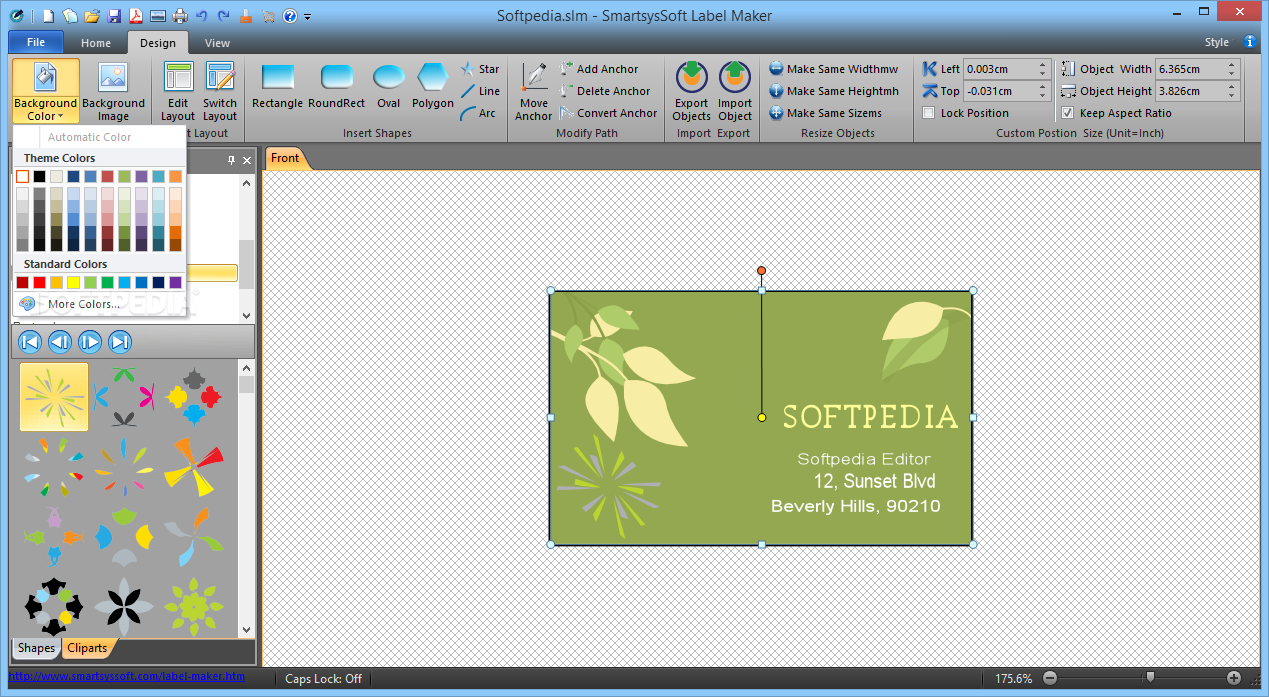Pick the purple standard color swatch
The image size is (1269, 697).
tap(175, 283)
